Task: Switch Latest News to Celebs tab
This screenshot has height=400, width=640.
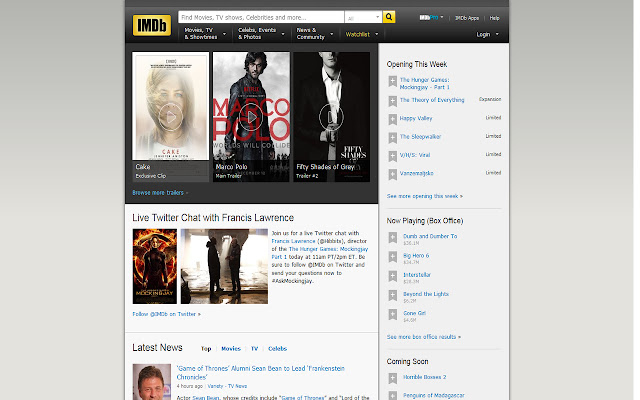Action: click(278, 349)
